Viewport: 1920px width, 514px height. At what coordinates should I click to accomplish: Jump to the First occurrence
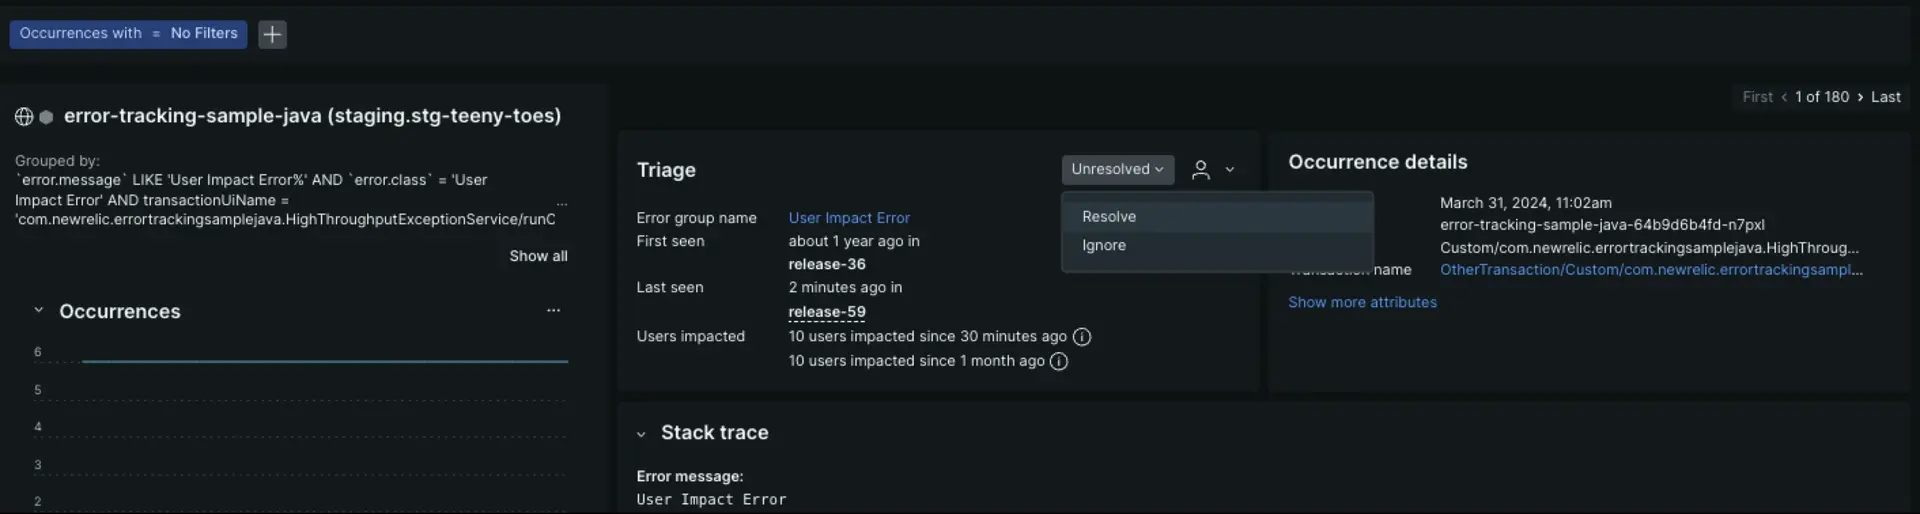(x=1757, y=97)
